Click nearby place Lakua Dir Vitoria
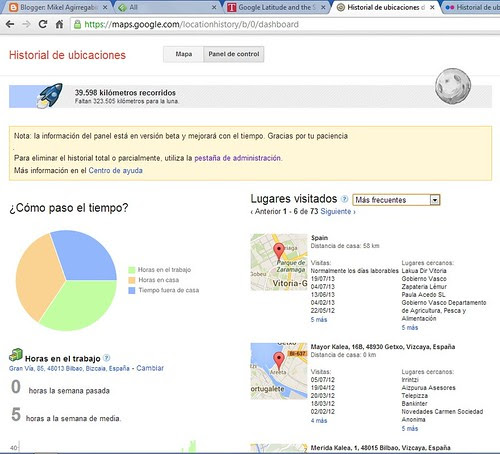Image resolution: width=500 pixels, height=454 pixels. (x=424, y=270)
